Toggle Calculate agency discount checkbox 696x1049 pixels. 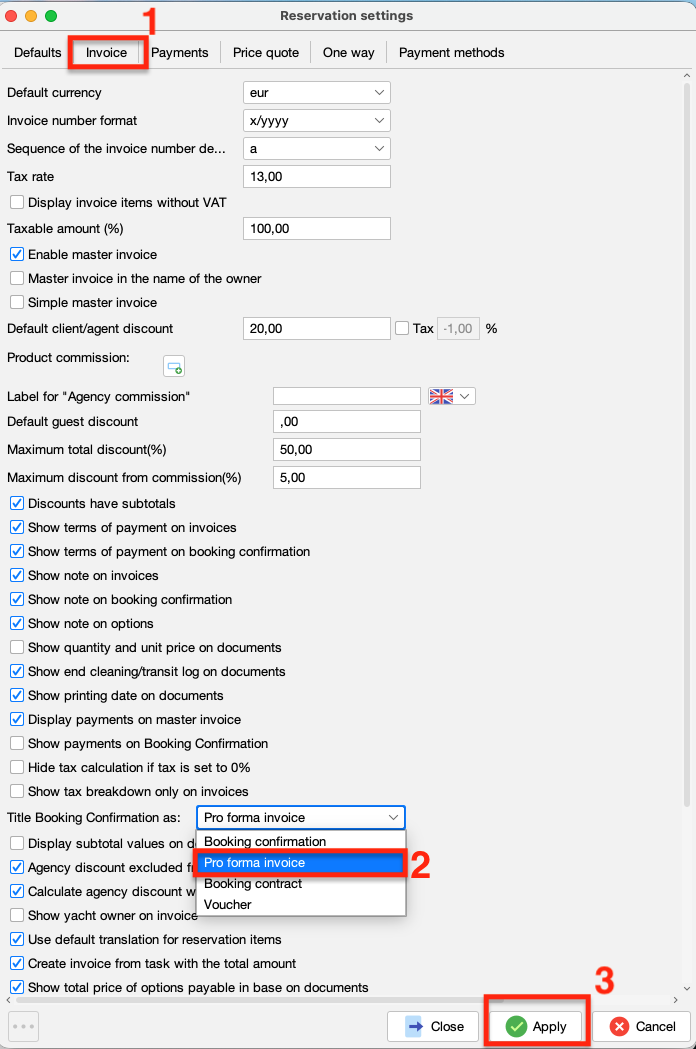tap(17, 891)
